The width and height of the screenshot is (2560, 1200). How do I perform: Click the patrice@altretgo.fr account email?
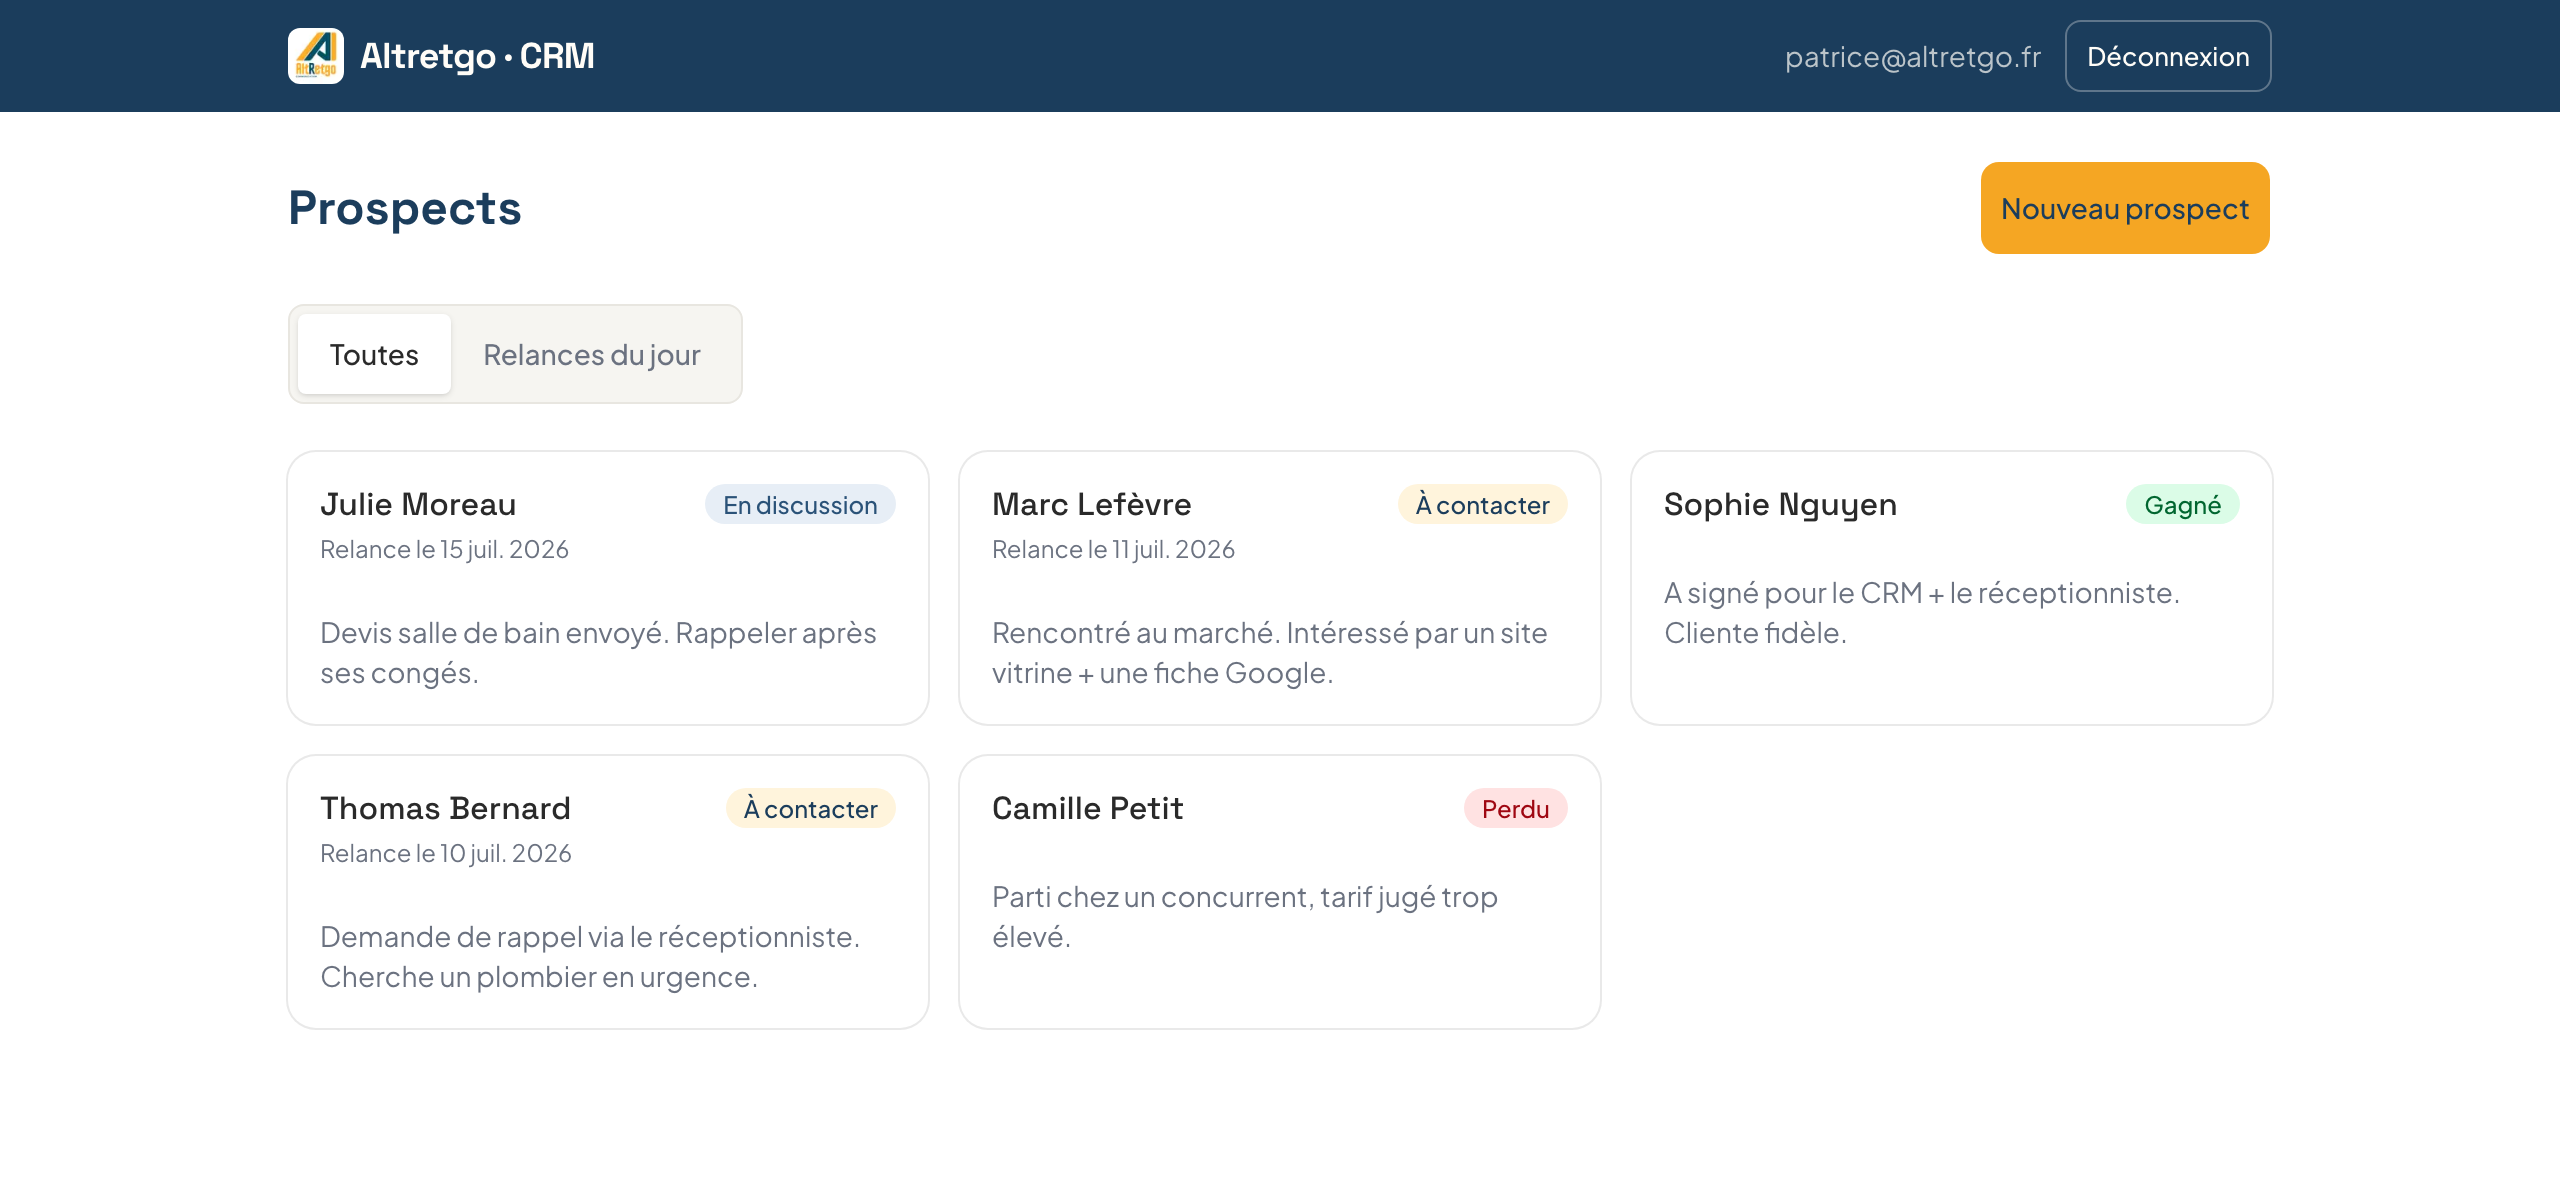point(1912,57)
